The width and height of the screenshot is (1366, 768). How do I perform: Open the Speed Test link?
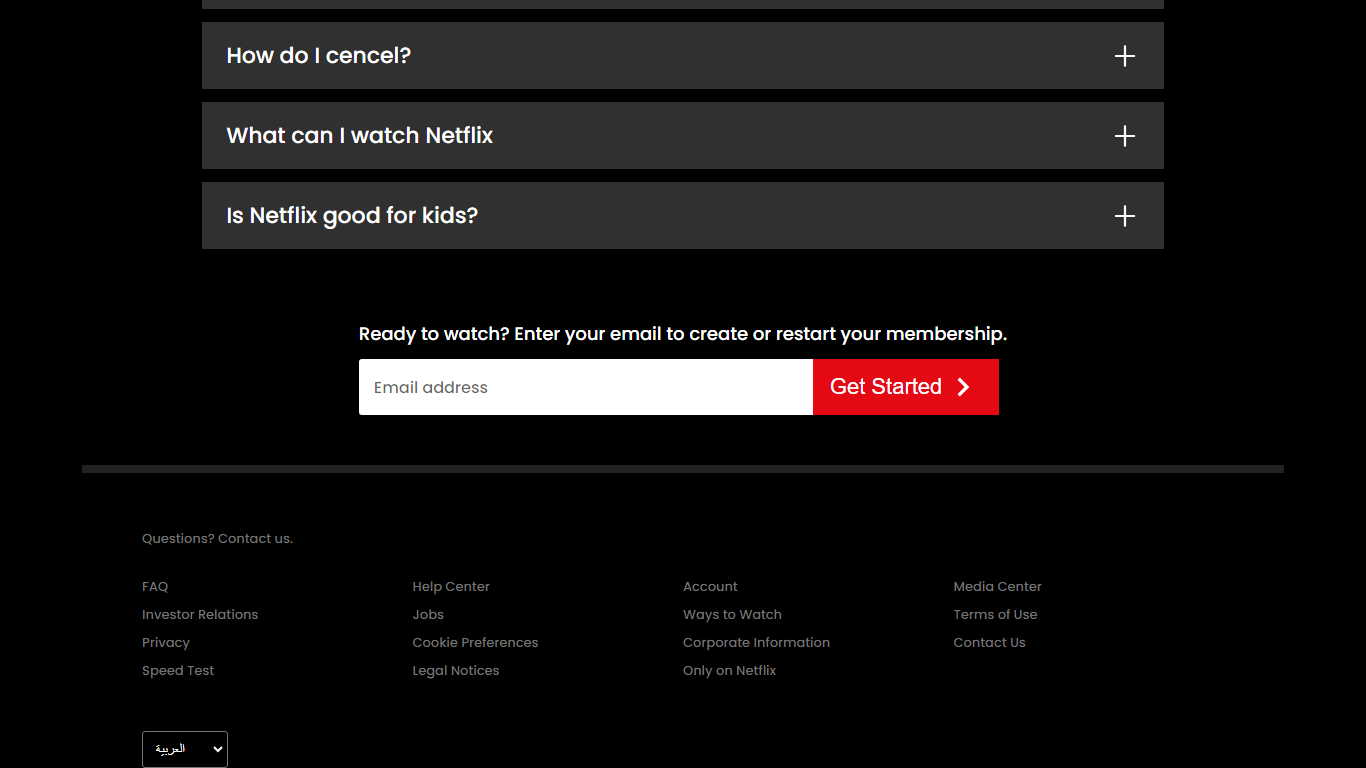(x=178, y=671)
